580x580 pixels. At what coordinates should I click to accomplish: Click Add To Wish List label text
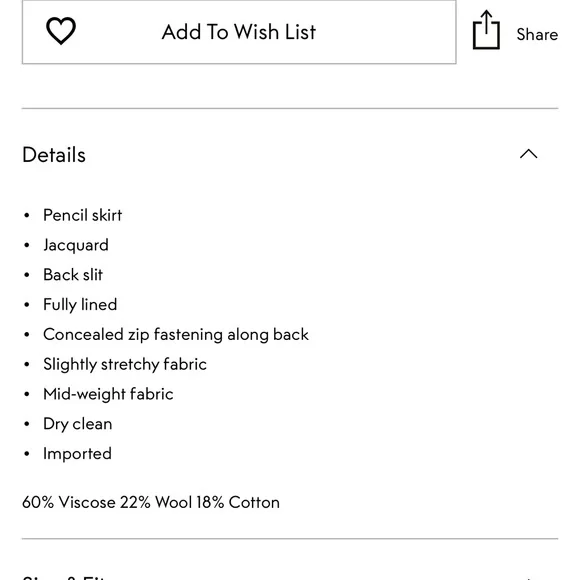[x=239, y=32]
